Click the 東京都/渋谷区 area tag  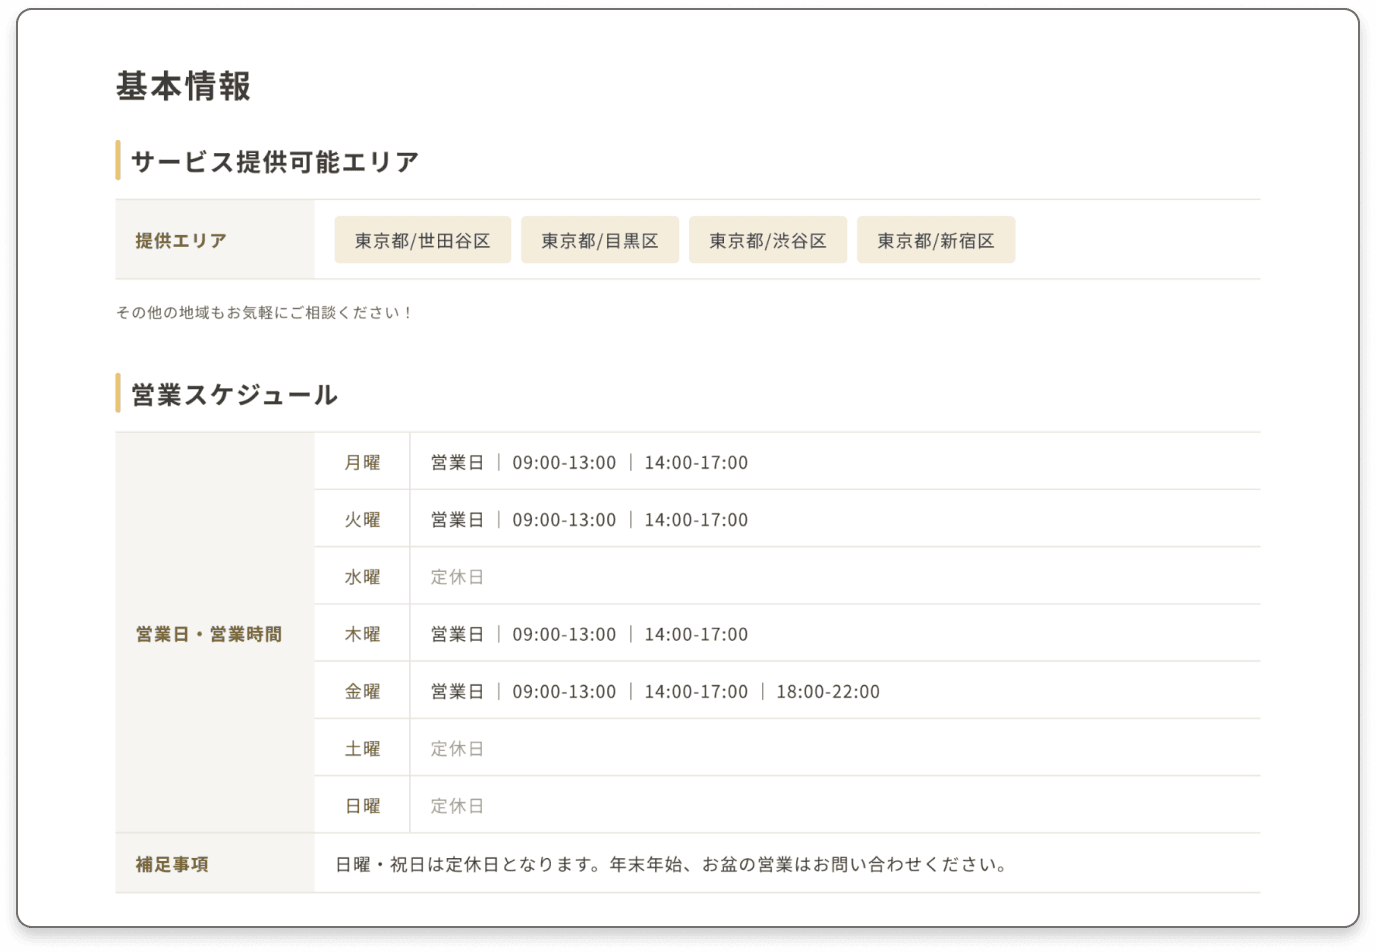tap(768, 240)
